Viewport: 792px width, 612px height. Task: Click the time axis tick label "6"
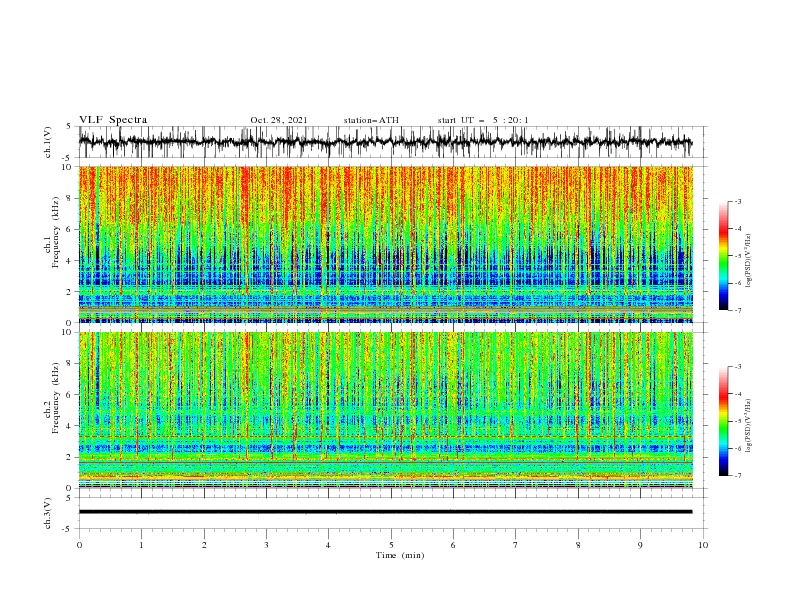(x=453, y=545)
